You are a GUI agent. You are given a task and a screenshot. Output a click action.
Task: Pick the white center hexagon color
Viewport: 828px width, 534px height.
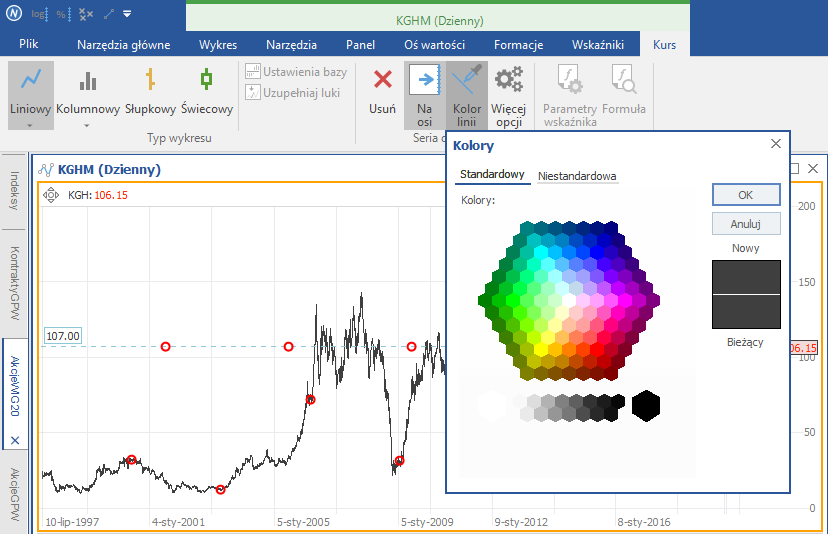click(569, 301)
